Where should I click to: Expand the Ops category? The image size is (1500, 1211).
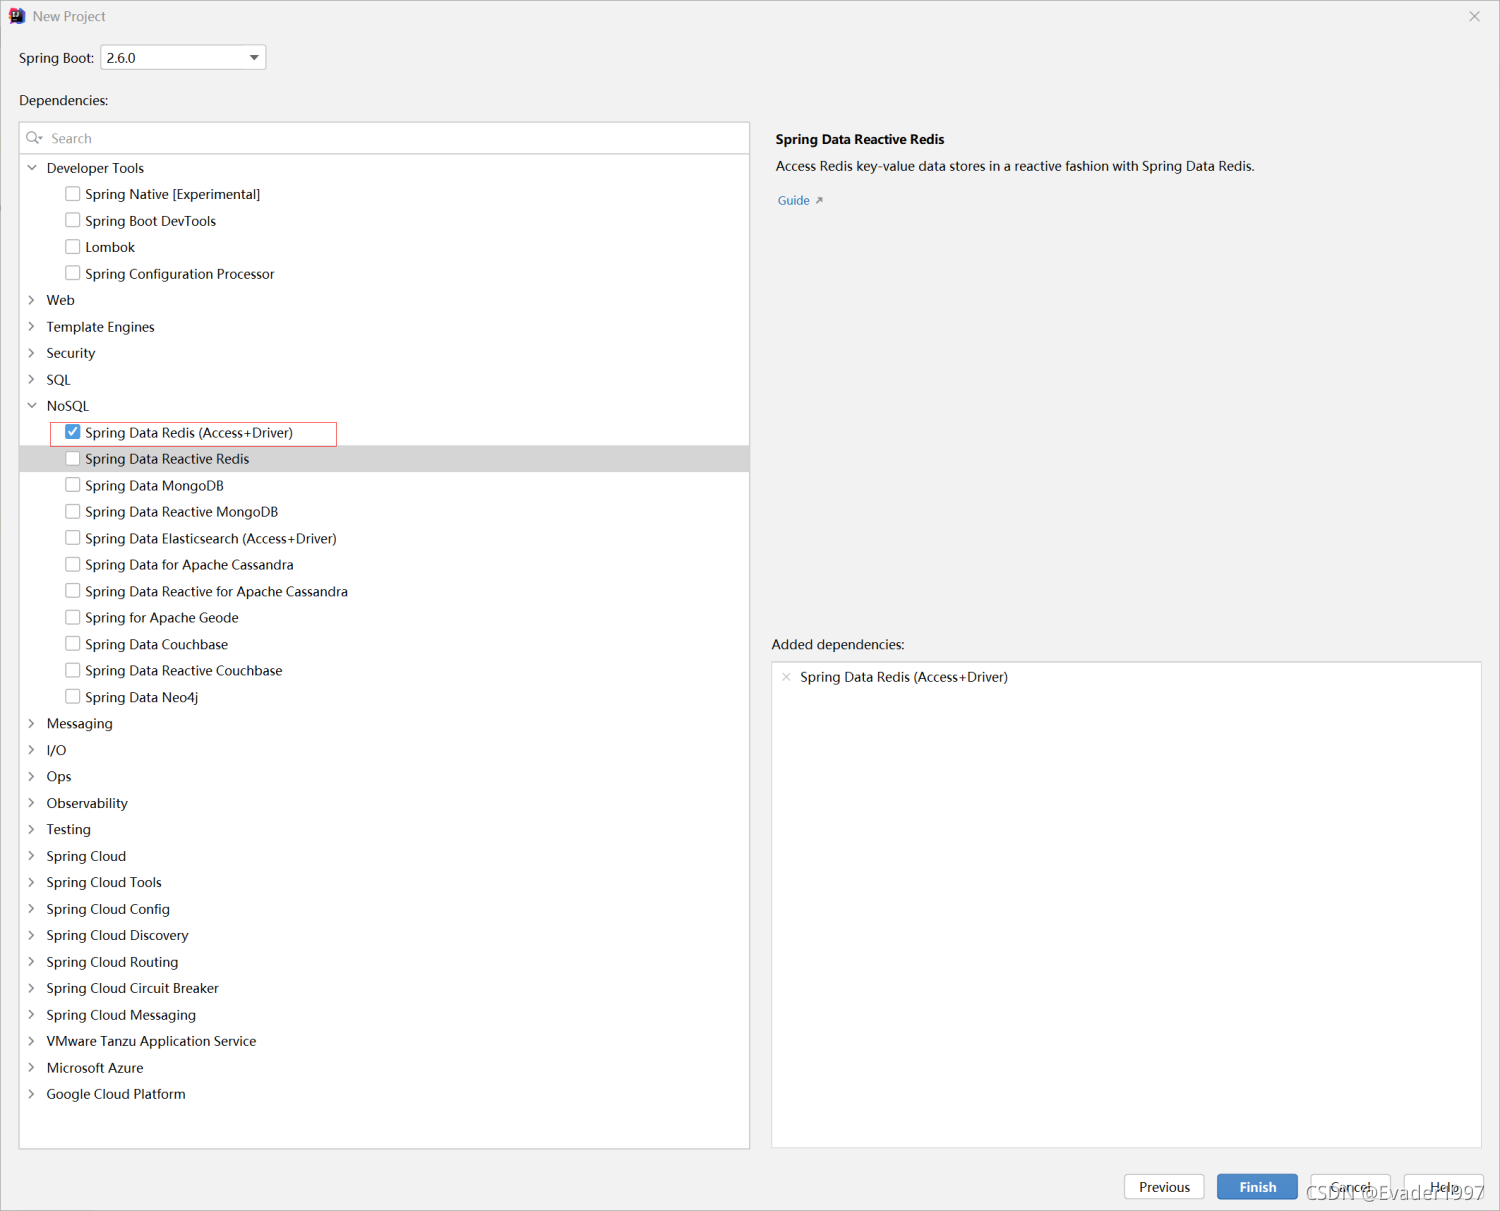point(32,776)
